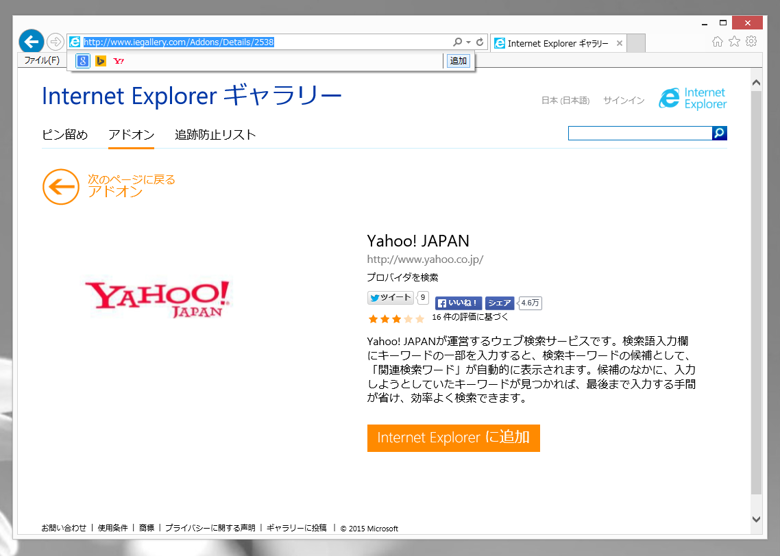Click the サインイン link
780x556 pixels.
624,100
